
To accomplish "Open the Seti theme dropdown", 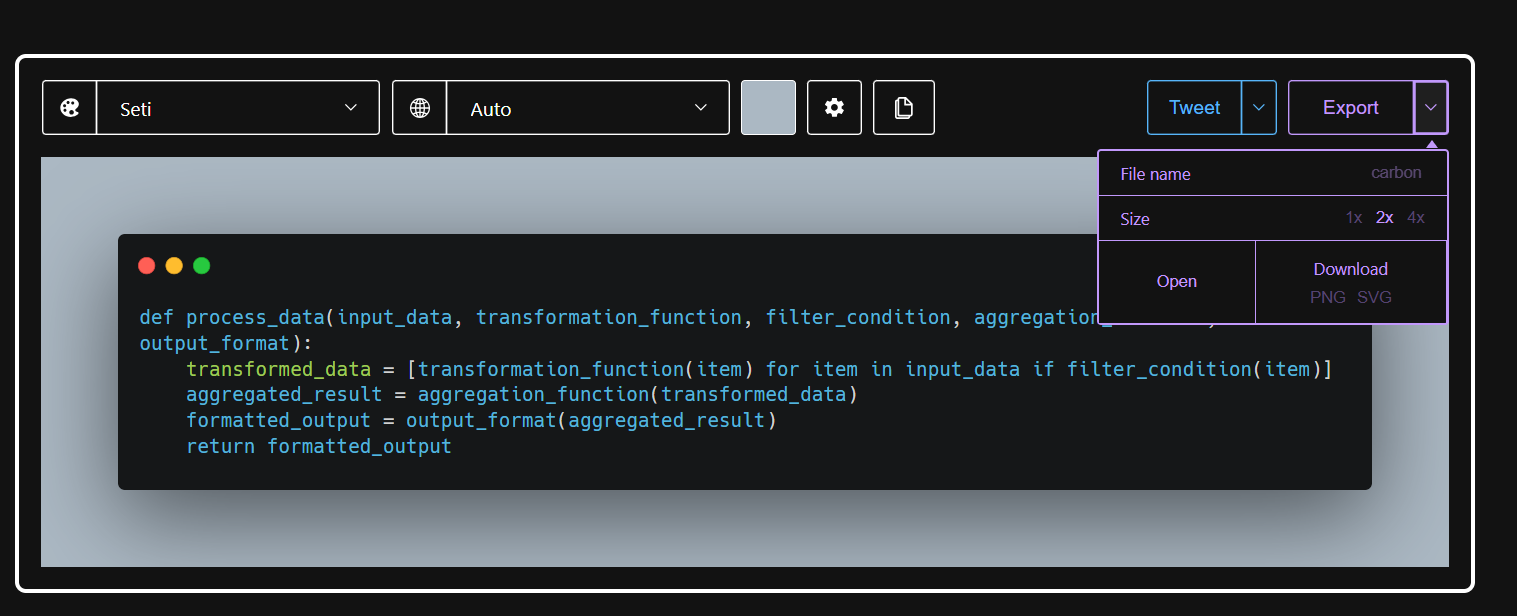I will tap(238, 108).
